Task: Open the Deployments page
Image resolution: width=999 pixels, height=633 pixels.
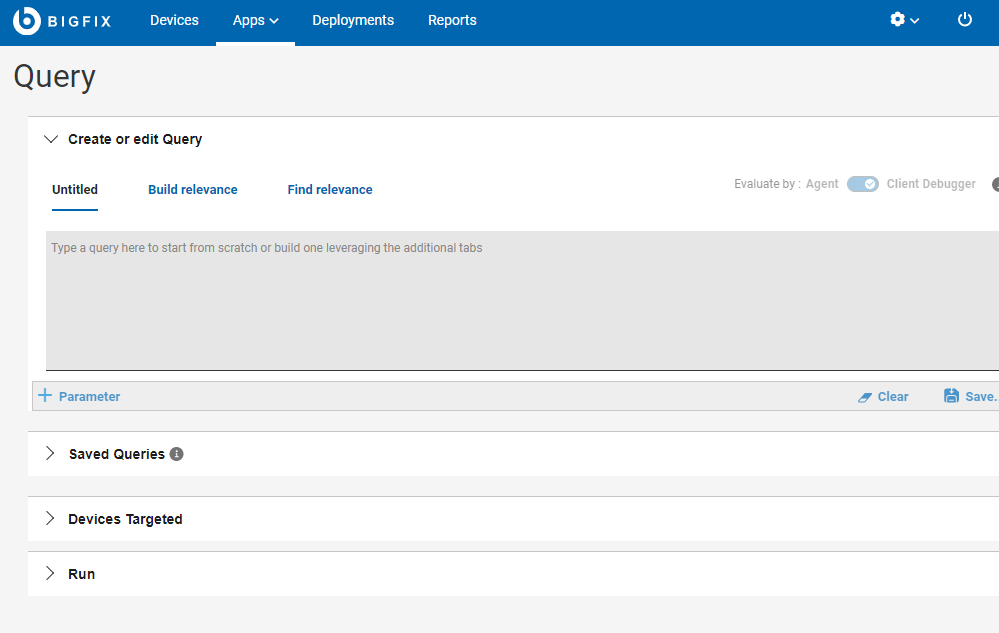Action: pos(353,20)
